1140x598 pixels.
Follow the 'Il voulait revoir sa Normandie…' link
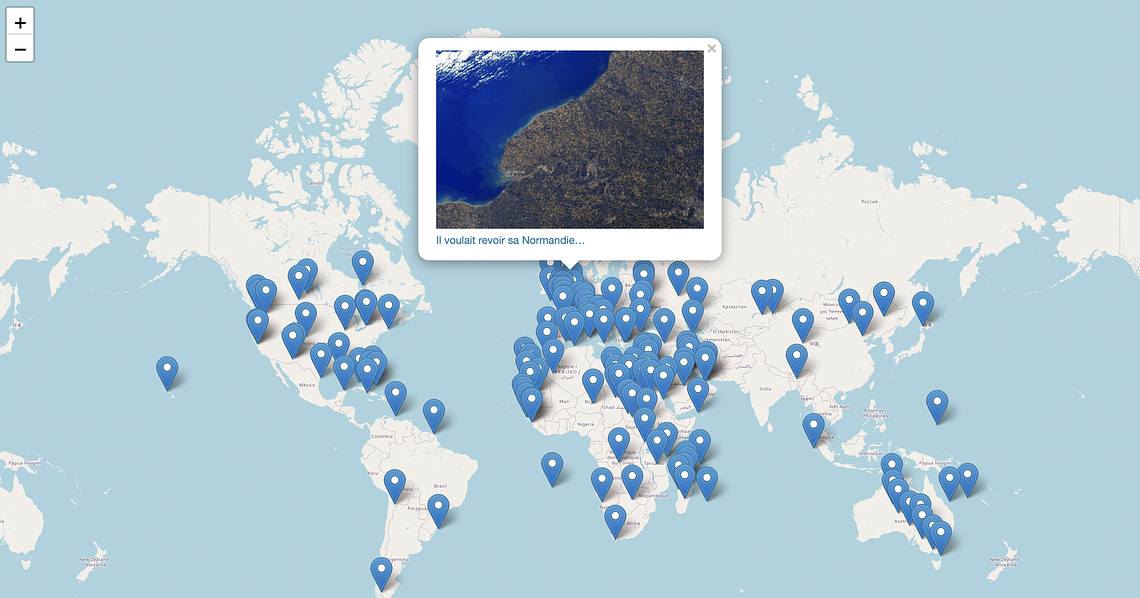click(x=510, y=241)
